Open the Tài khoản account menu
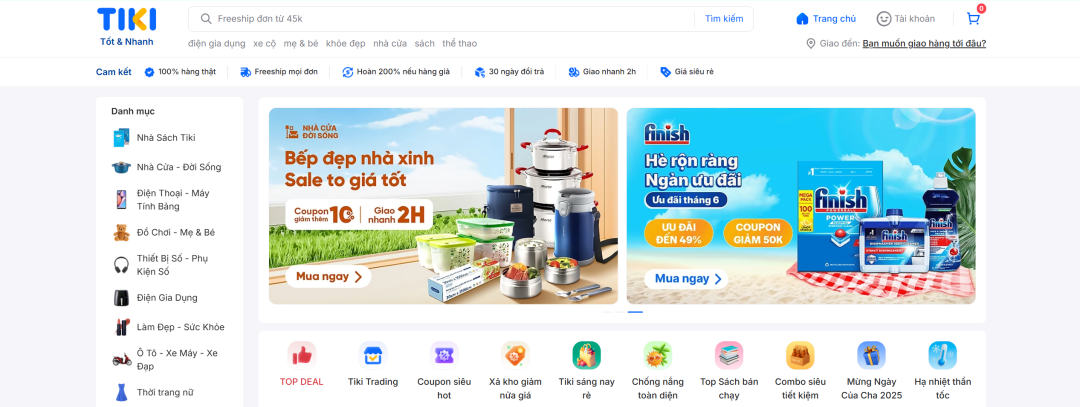Image resolution: width=1080 pixels, height=407 pixels. coord(906,19)
